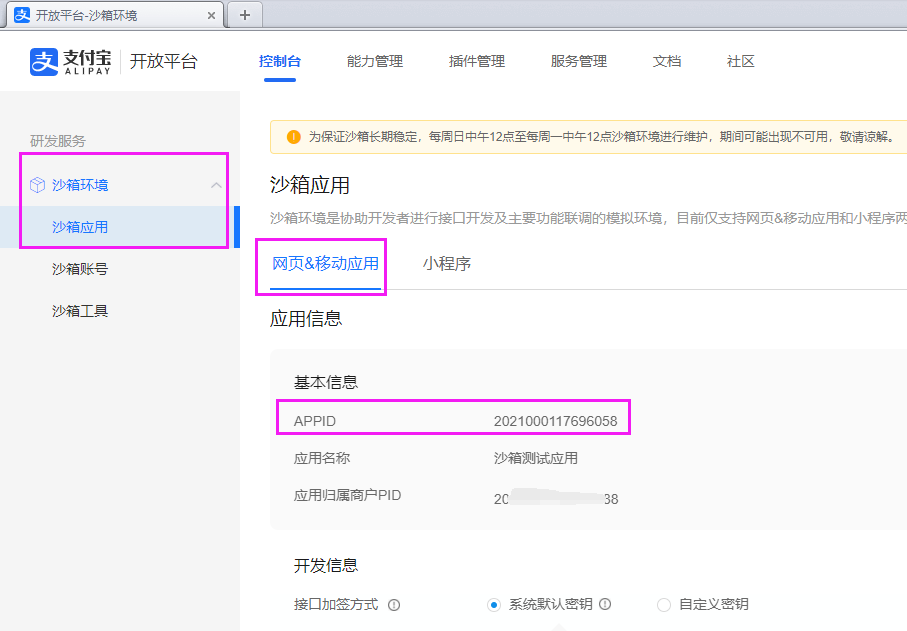Click the sandbox environment cube icon
907x631 pixels.
[x=38, y=185]
